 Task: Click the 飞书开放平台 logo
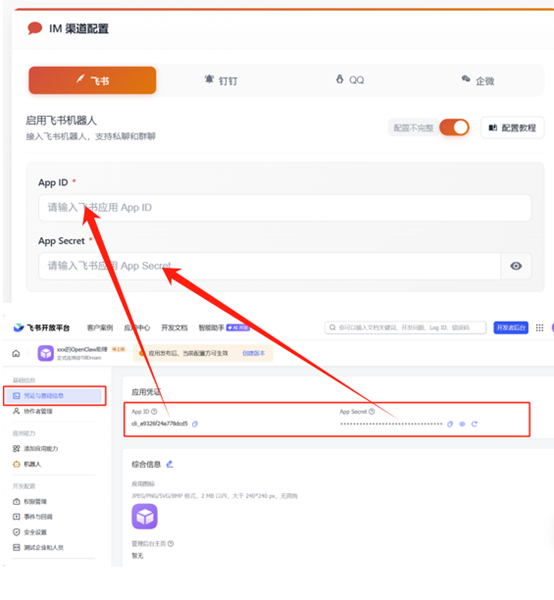click(42, 328)
